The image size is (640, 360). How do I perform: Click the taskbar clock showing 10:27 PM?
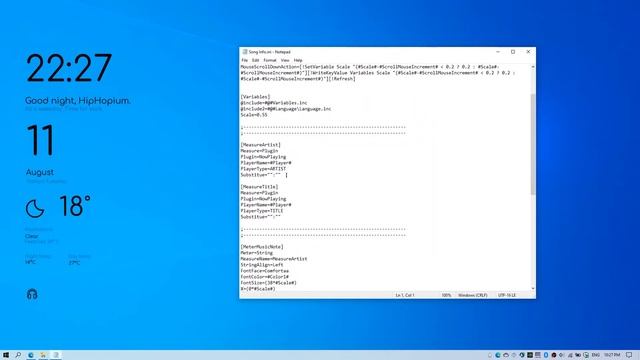pos(612,355)
